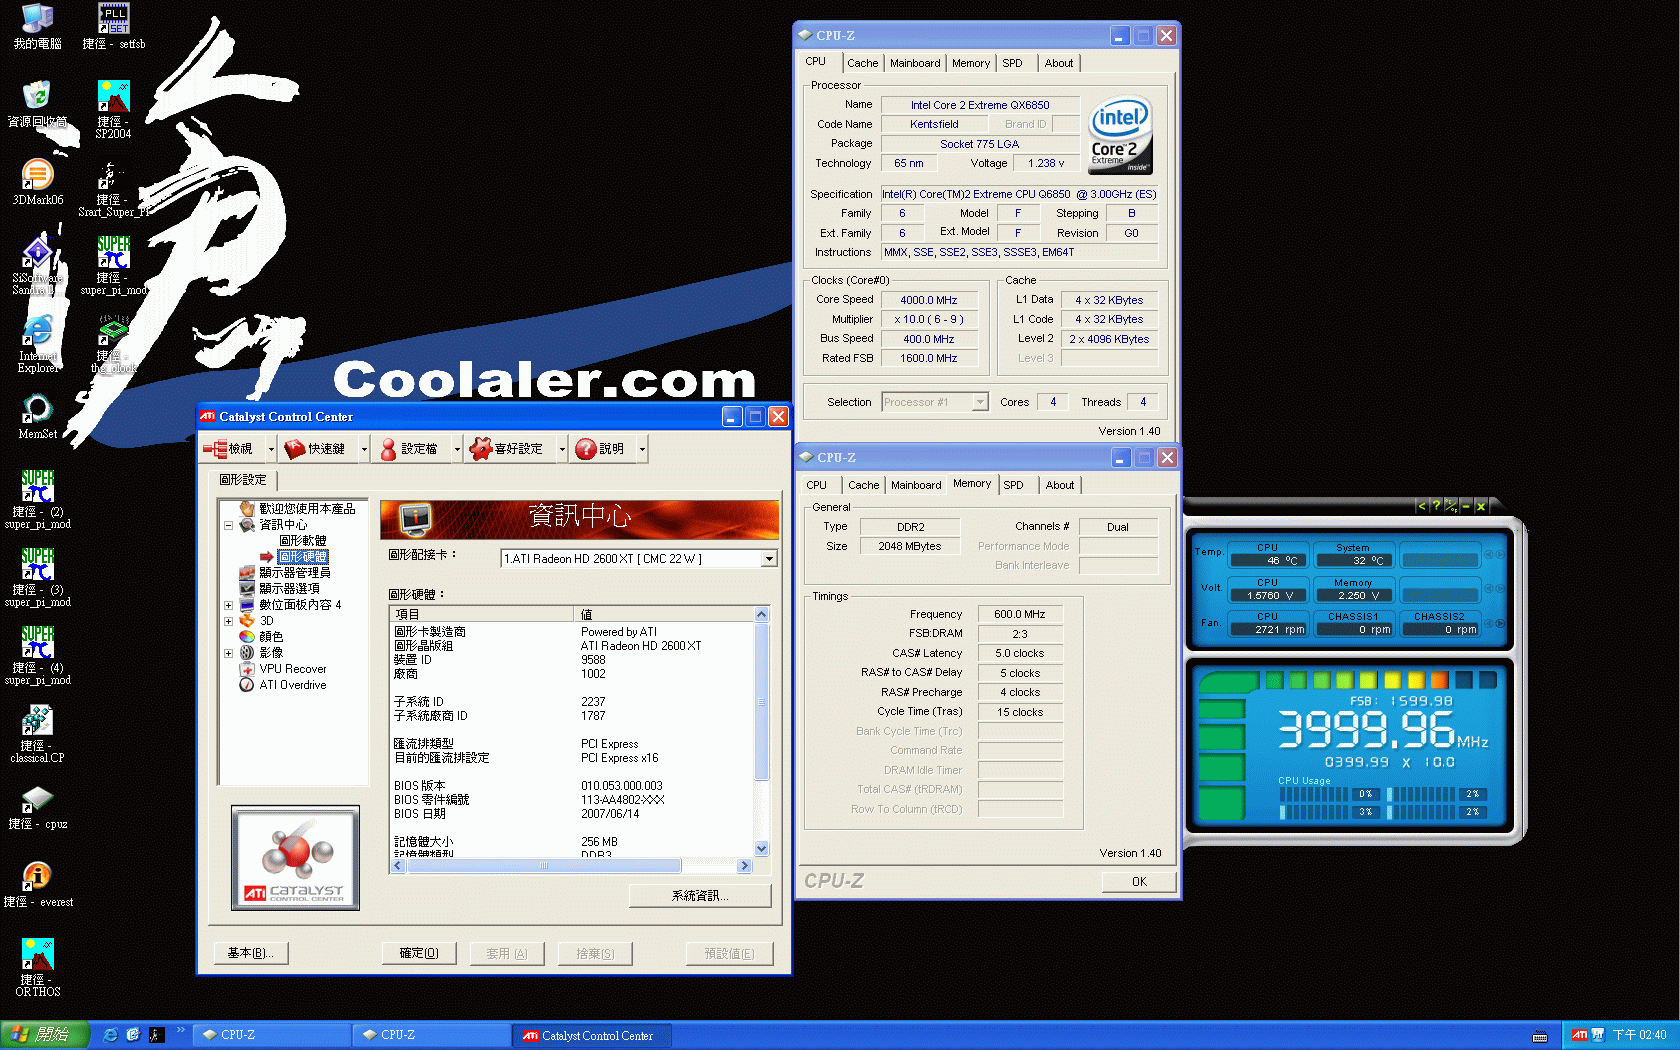Image resolution: width=1680 pixels, height=1050 pixels.
Task: Launch the 3DMark06 desktop shortcut
Action: pos(37,182)
